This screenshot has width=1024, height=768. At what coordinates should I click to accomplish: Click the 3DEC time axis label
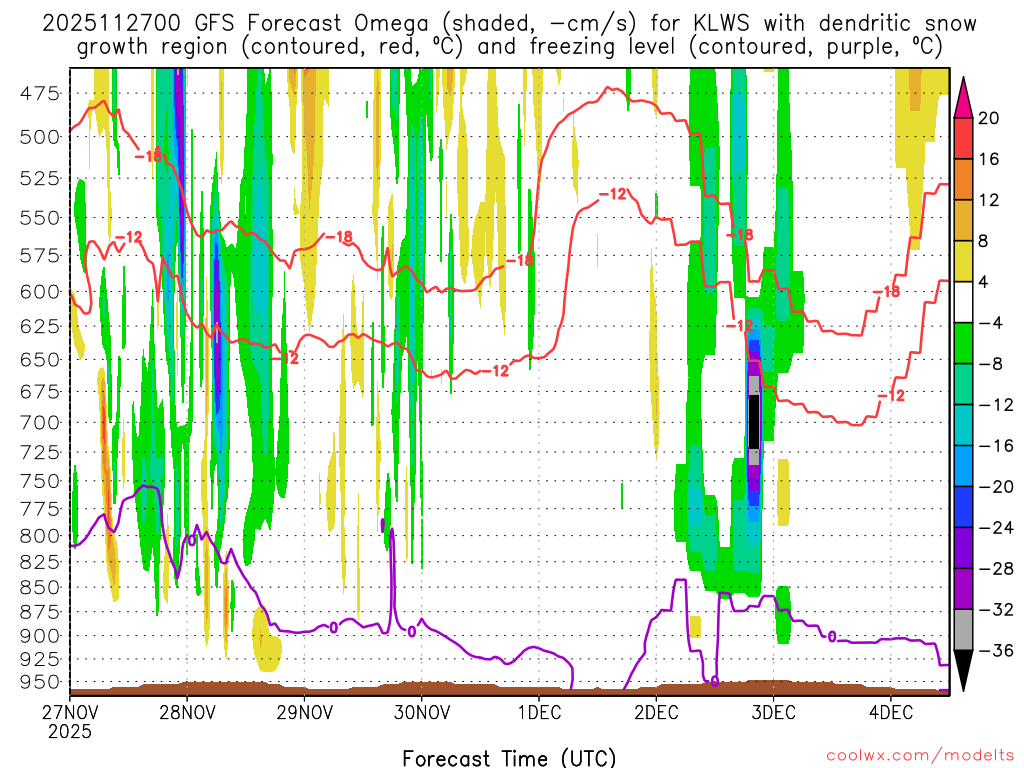tap(774, 712)
